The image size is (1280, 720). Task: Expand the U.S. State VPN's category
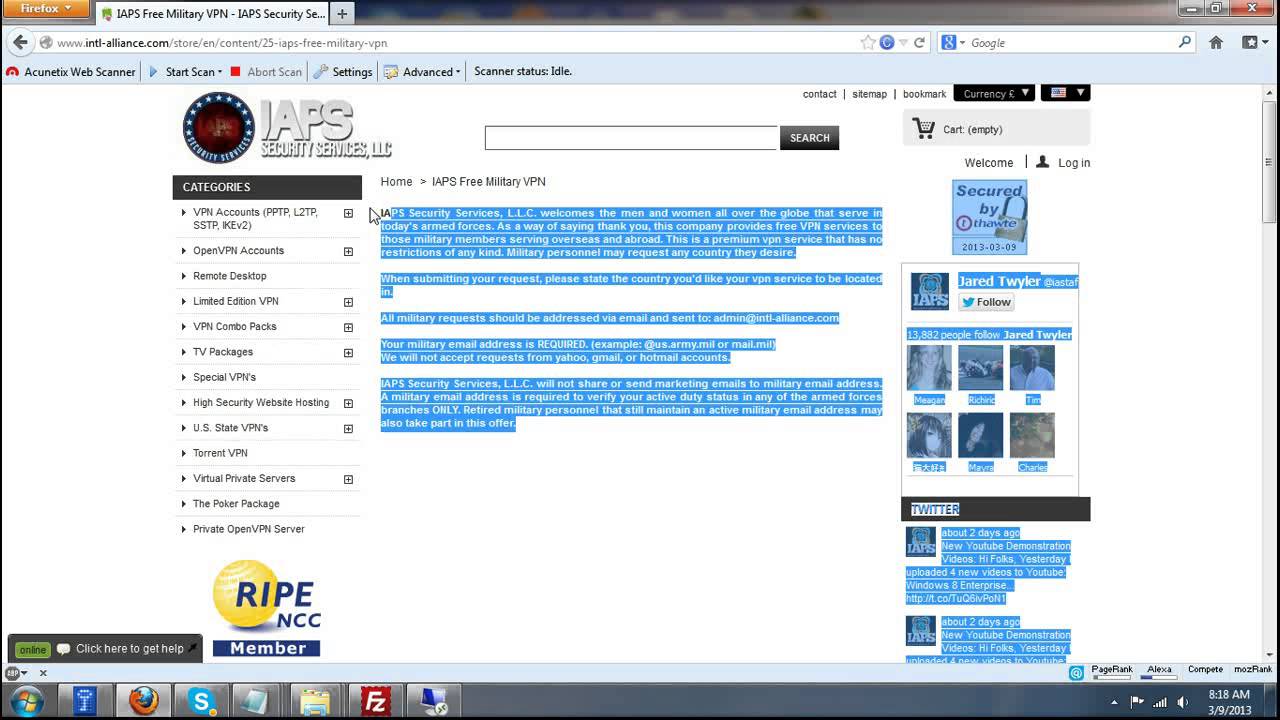pos(348,428)
